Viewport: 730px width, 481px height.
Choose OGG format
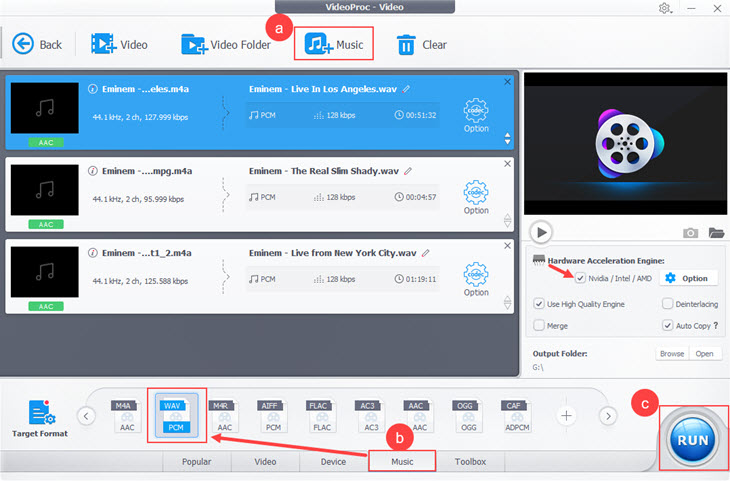(x=467, y=415)
